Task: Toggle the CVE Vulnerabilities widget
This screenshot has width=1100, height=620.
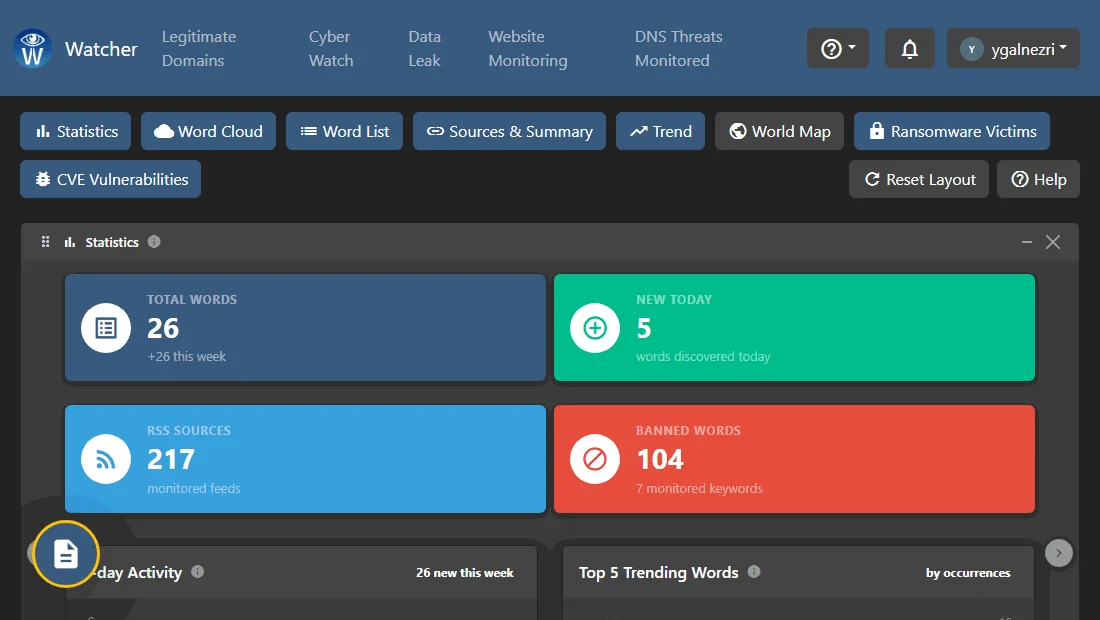Action: (110, 179)
